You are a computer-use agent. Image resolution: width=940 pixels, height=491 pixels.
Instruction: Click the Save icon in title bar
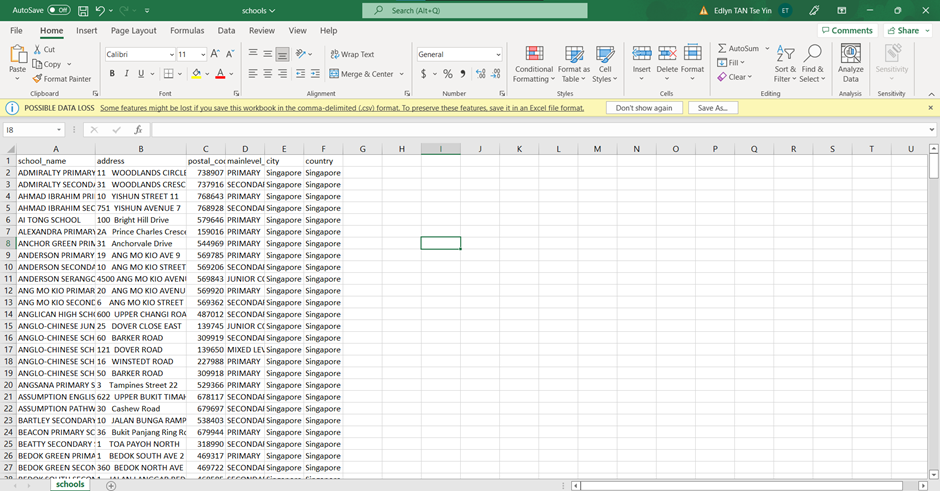tap(83, 10)
